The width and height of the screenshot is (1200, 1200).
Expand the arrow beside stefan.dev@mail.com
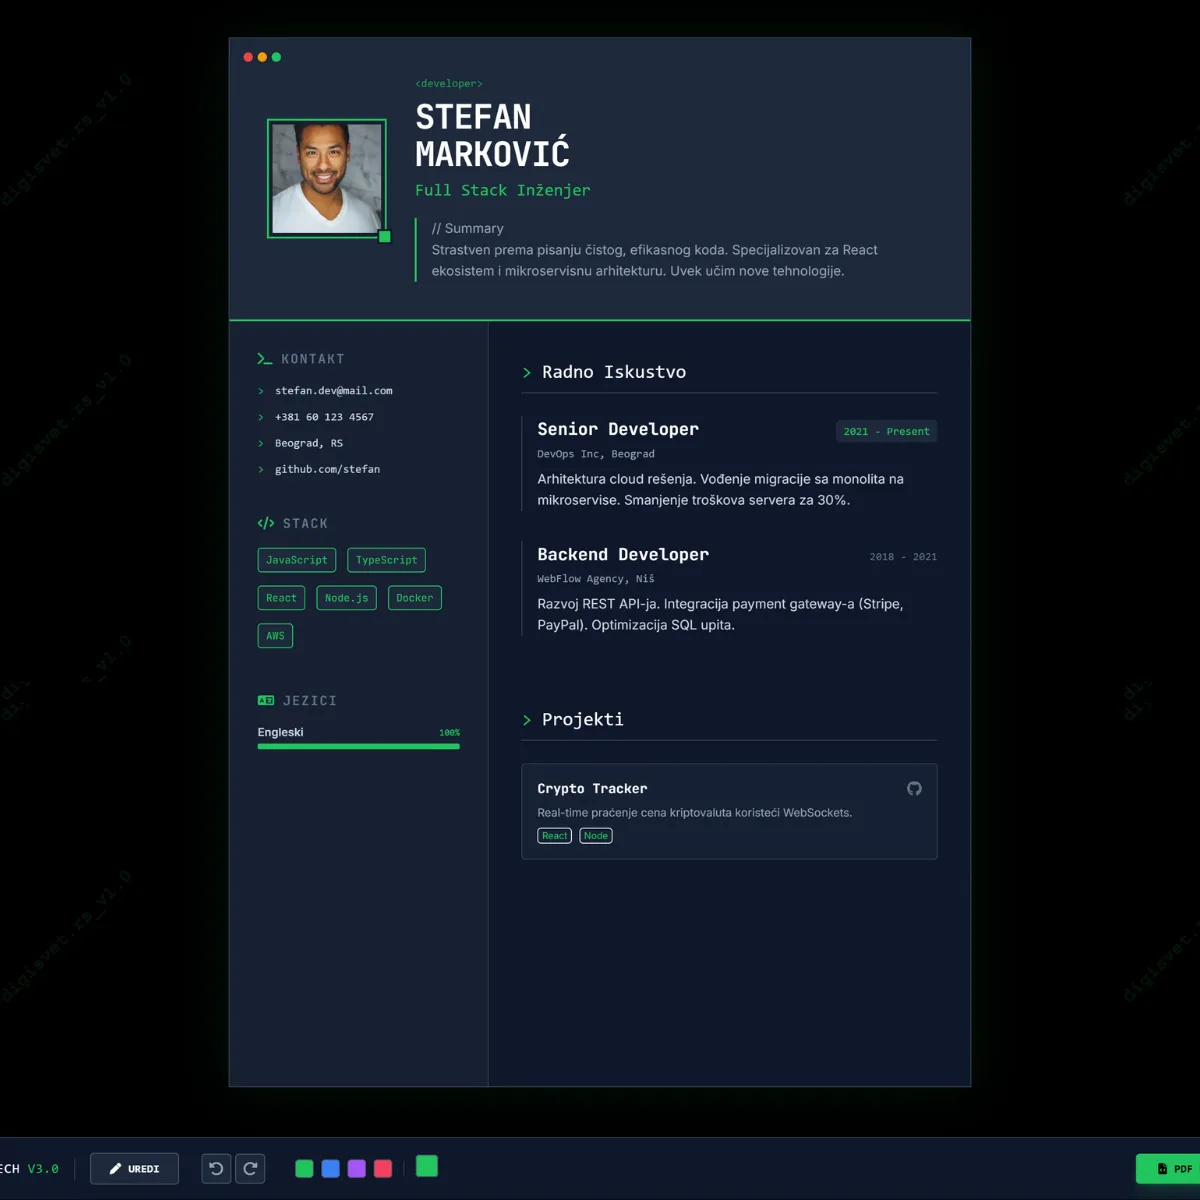point(262,390)
